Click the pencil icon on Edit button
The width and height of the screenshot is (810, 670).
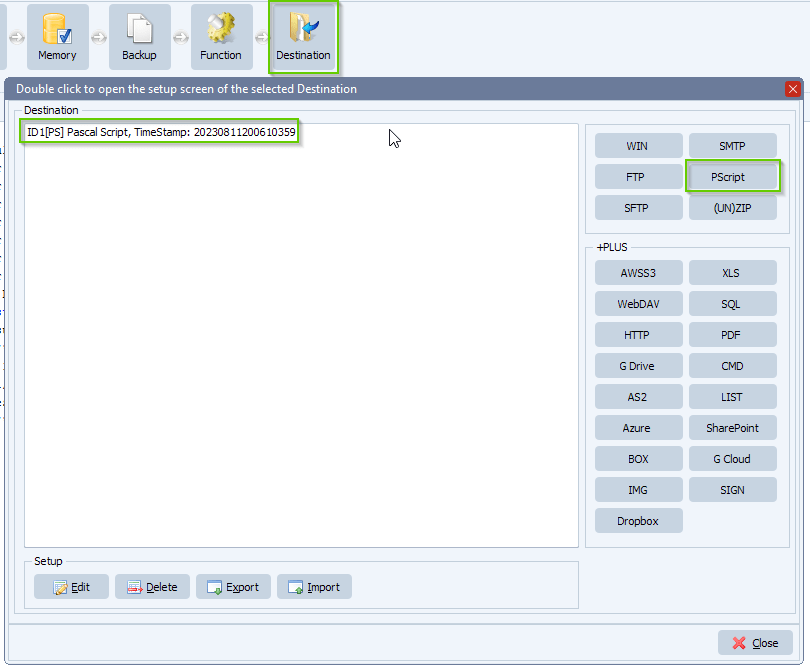point(60,587)
